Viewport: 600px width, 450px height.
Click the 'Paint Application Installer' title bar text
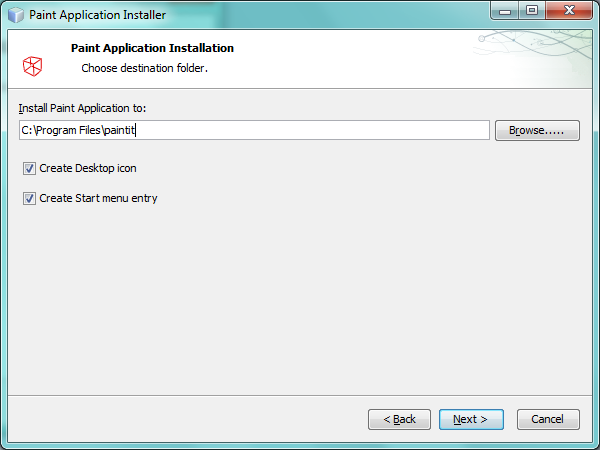(x=98, y=15)
